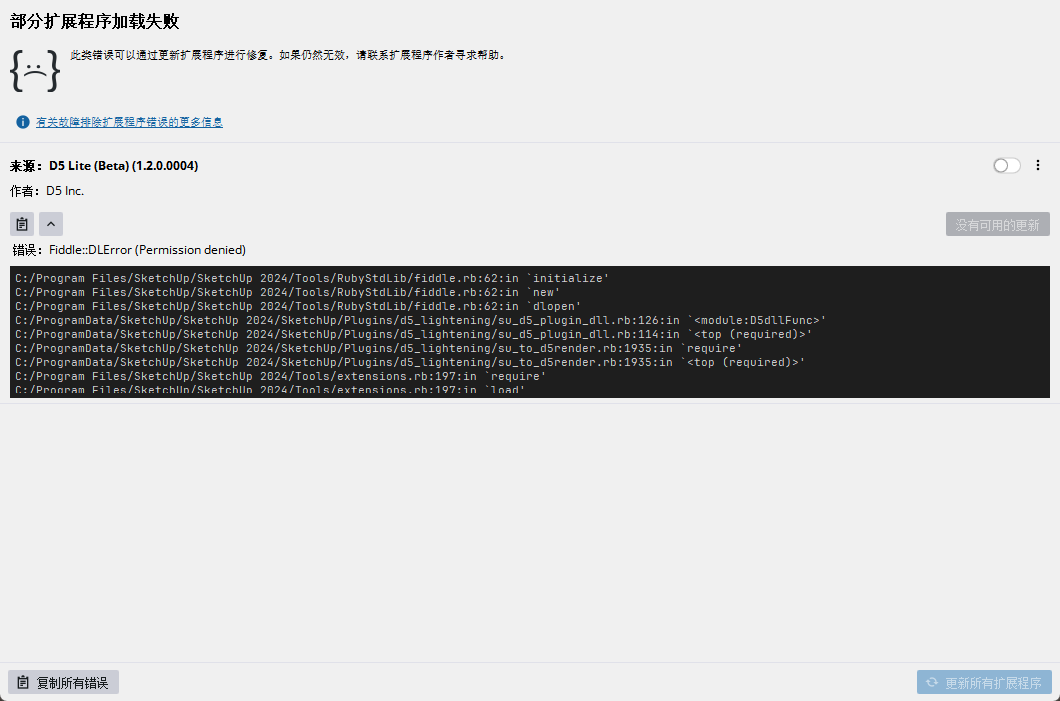
Task: Click the "更新所有扩展程序" button label
Action: (993, 683)
